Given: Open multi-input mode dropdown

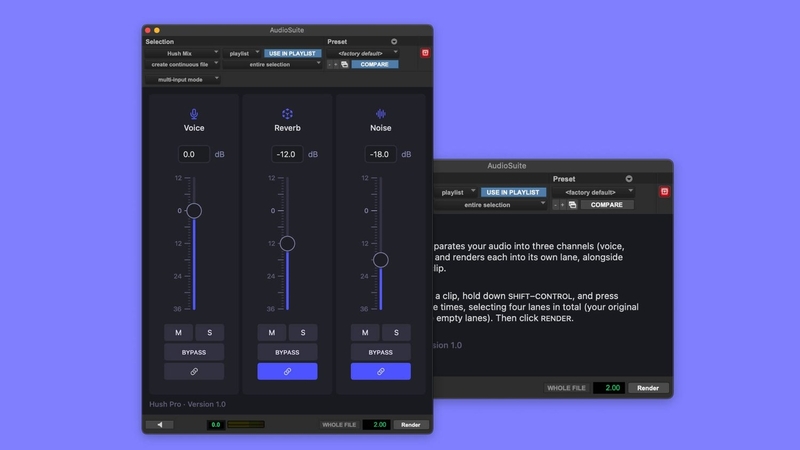Looking at the screenshot, I should 182,80.
